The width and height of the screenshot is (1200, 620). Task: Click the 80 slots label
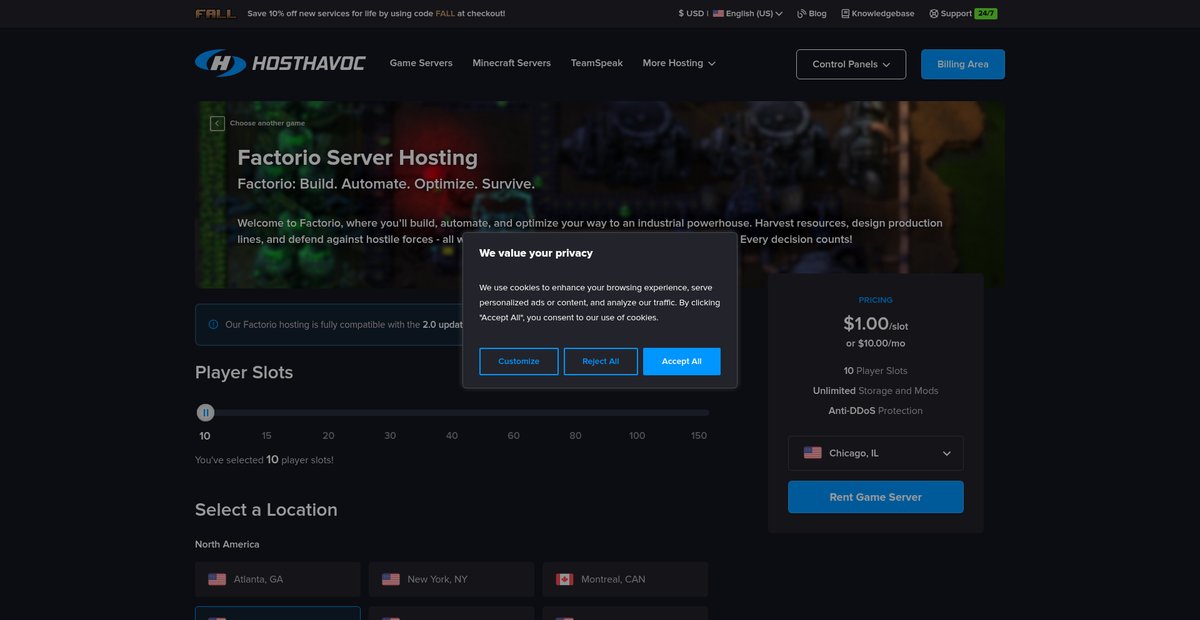575,436
